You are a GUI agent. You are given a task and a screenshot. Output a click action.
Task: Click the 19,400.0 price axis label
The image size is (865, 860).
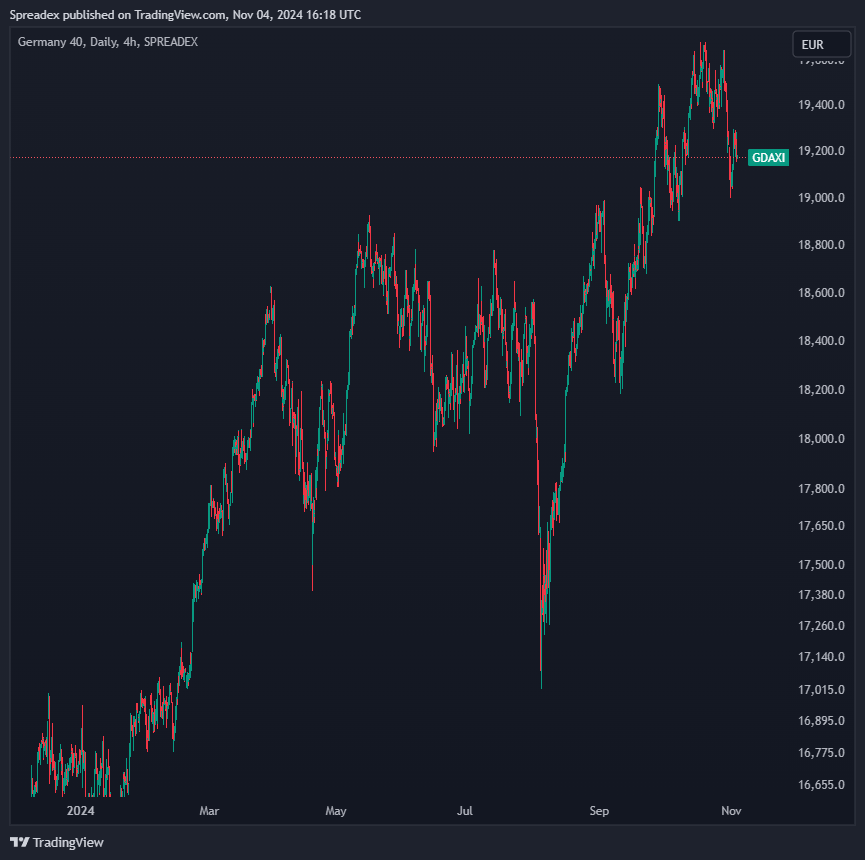(x=821, y=104)
